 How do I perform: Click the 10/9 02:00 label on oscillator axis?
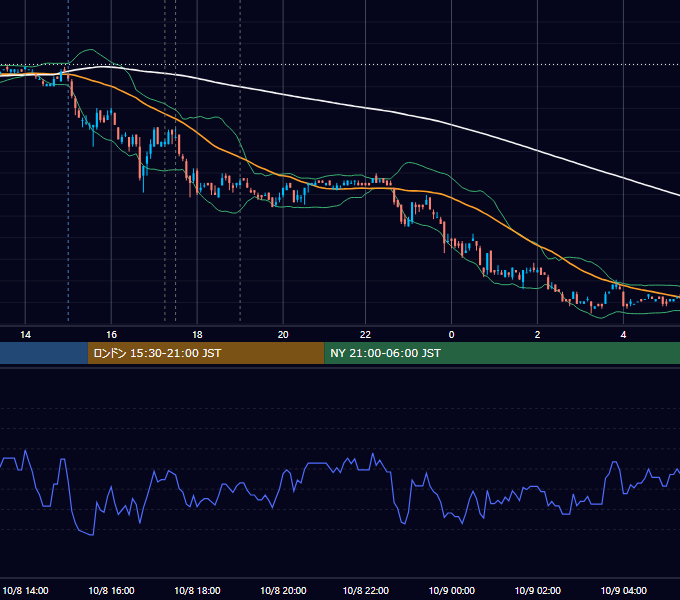pyautogui.click(x=537, y=590)
